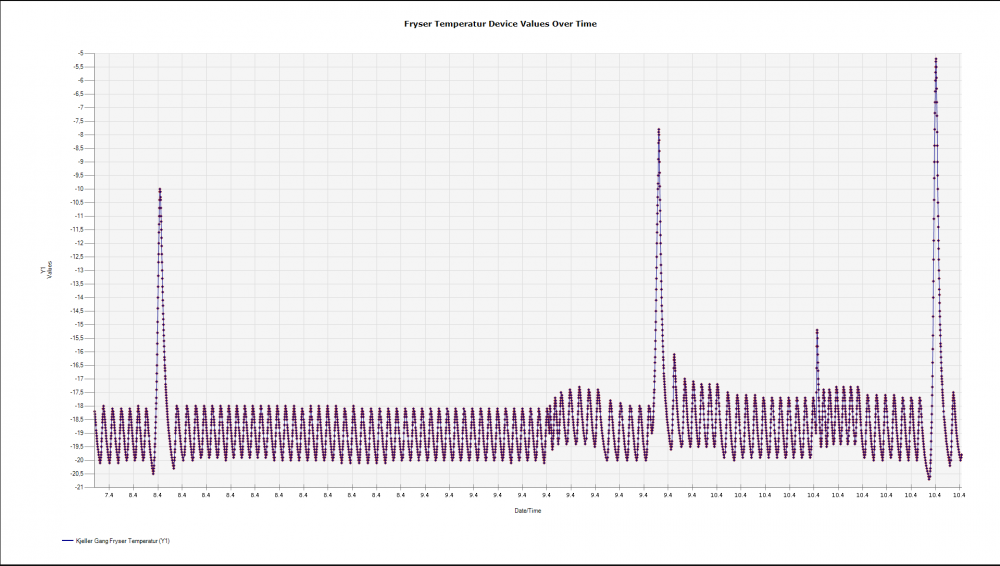The image size is (1000, 566).
Task: Click the first peak near -10 degrees
Action: point(159,190)
